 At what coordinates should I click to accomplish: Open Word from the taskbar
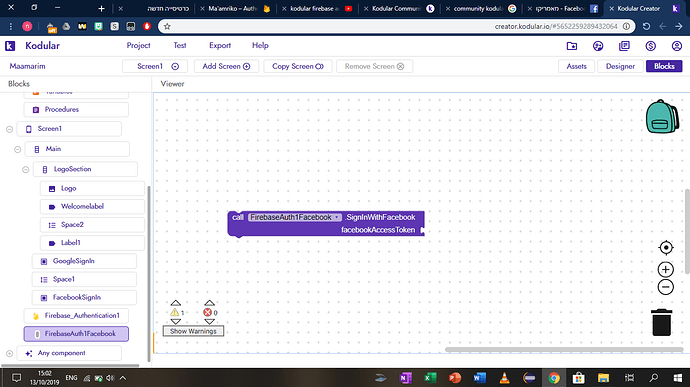[479, 378]
